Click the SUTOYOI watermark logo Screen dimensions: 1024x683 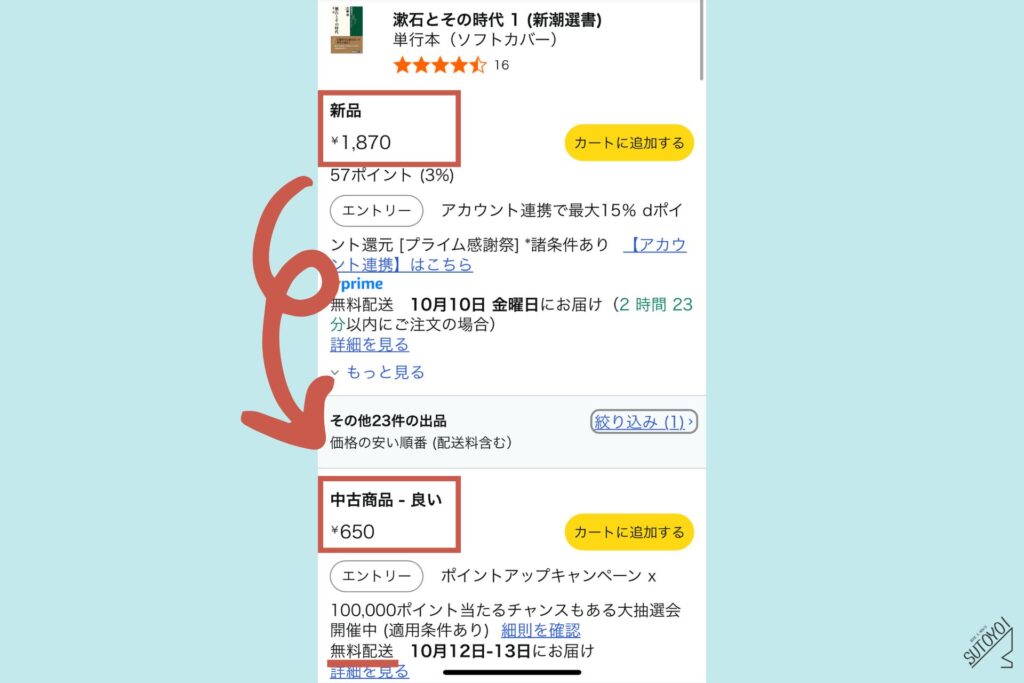pyautogui.click(x=989, y=644)
